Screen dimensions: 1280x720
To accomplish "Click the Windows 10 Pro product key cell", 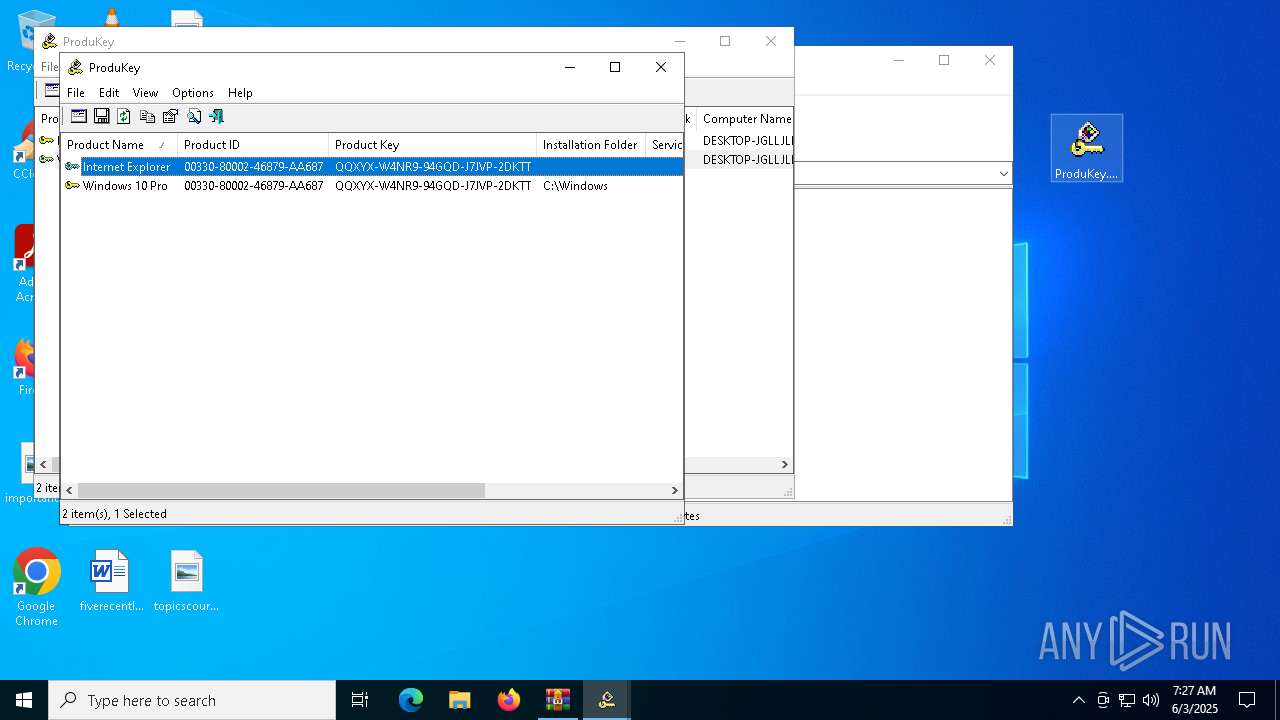I will tap(433, 186).
